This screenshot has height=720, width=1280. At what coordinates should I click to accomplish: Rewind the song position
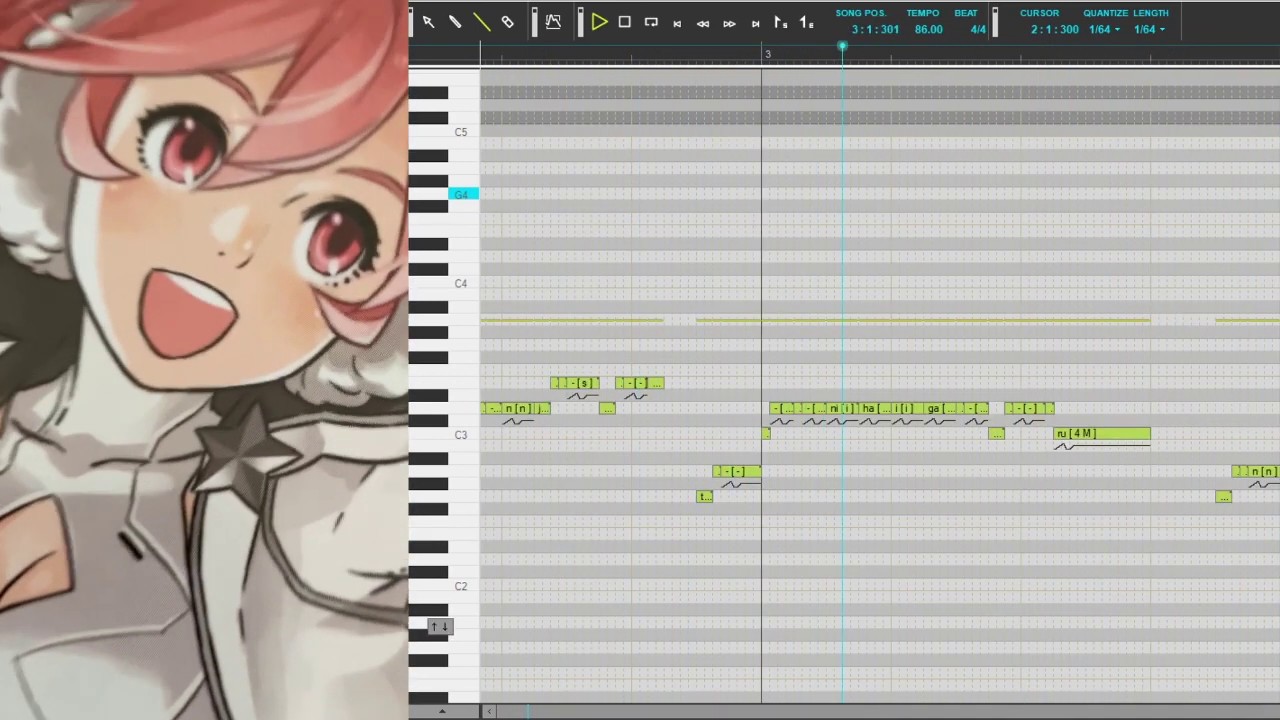[703, 23]
